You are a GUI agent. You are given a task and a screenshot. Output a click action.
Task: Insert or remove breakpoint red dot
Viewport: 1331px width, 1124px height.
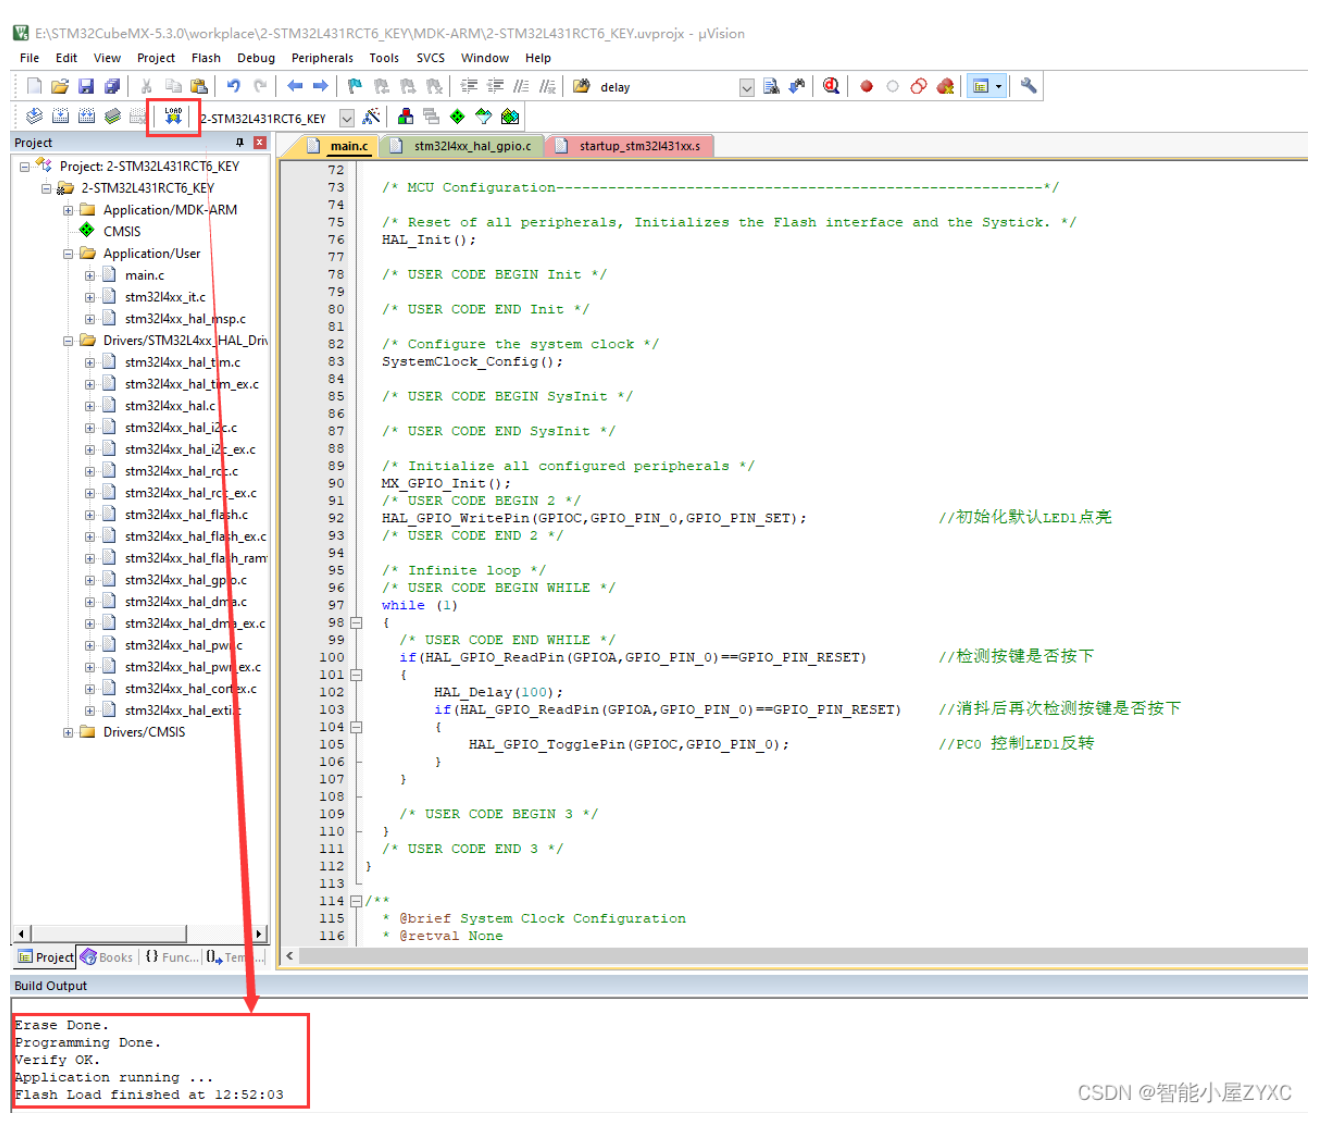pos(867,87)
